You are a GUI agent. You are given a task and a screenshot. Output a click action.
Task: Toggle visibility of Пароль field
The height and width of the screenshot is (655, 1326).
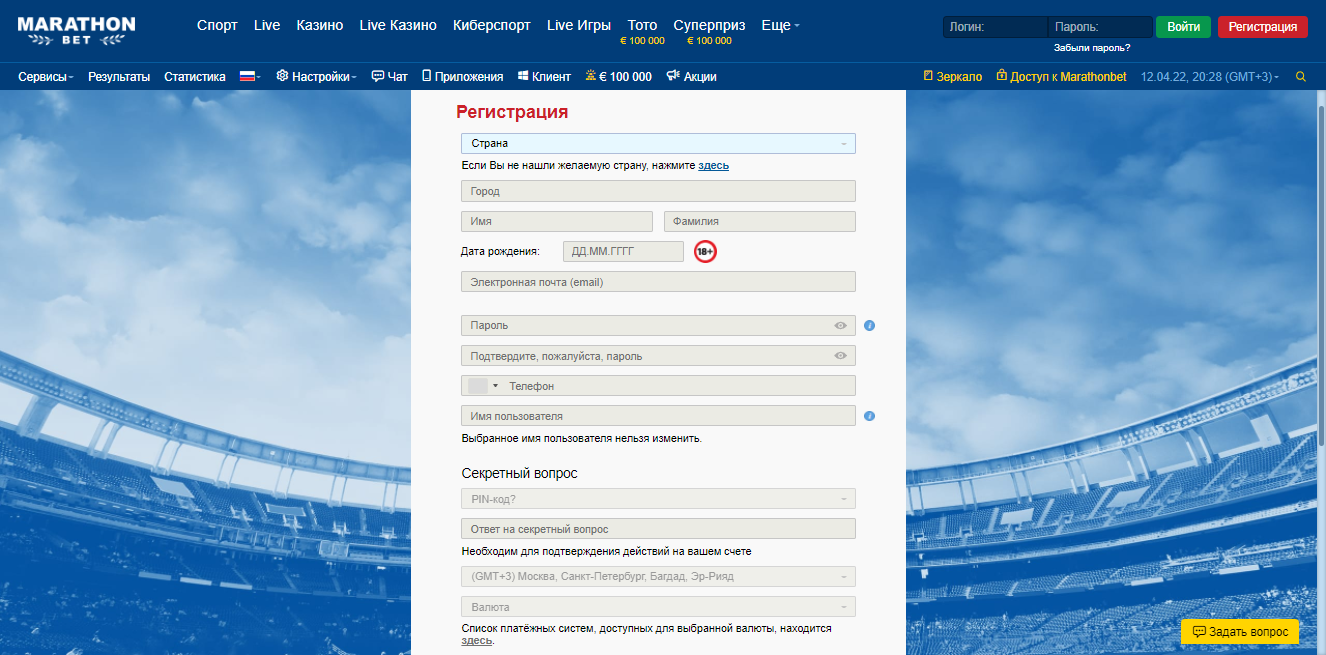click(841, 326)
